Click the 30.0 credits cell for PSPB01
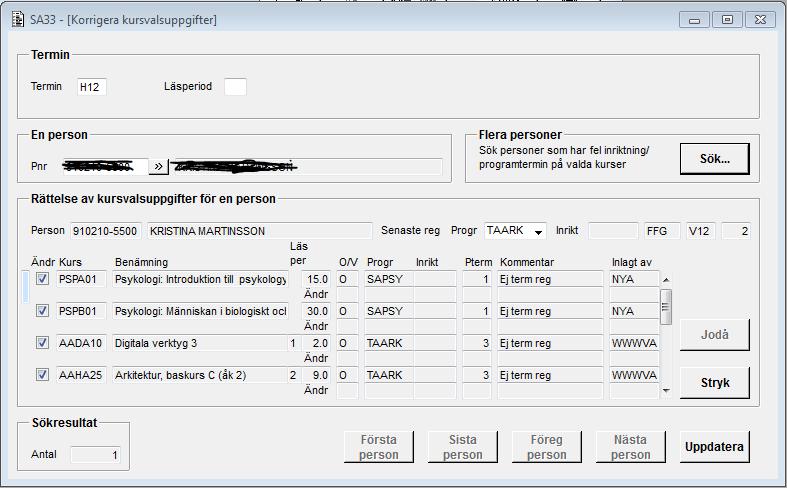This screenshot has height=488, width=787. [x=316, y=311]
